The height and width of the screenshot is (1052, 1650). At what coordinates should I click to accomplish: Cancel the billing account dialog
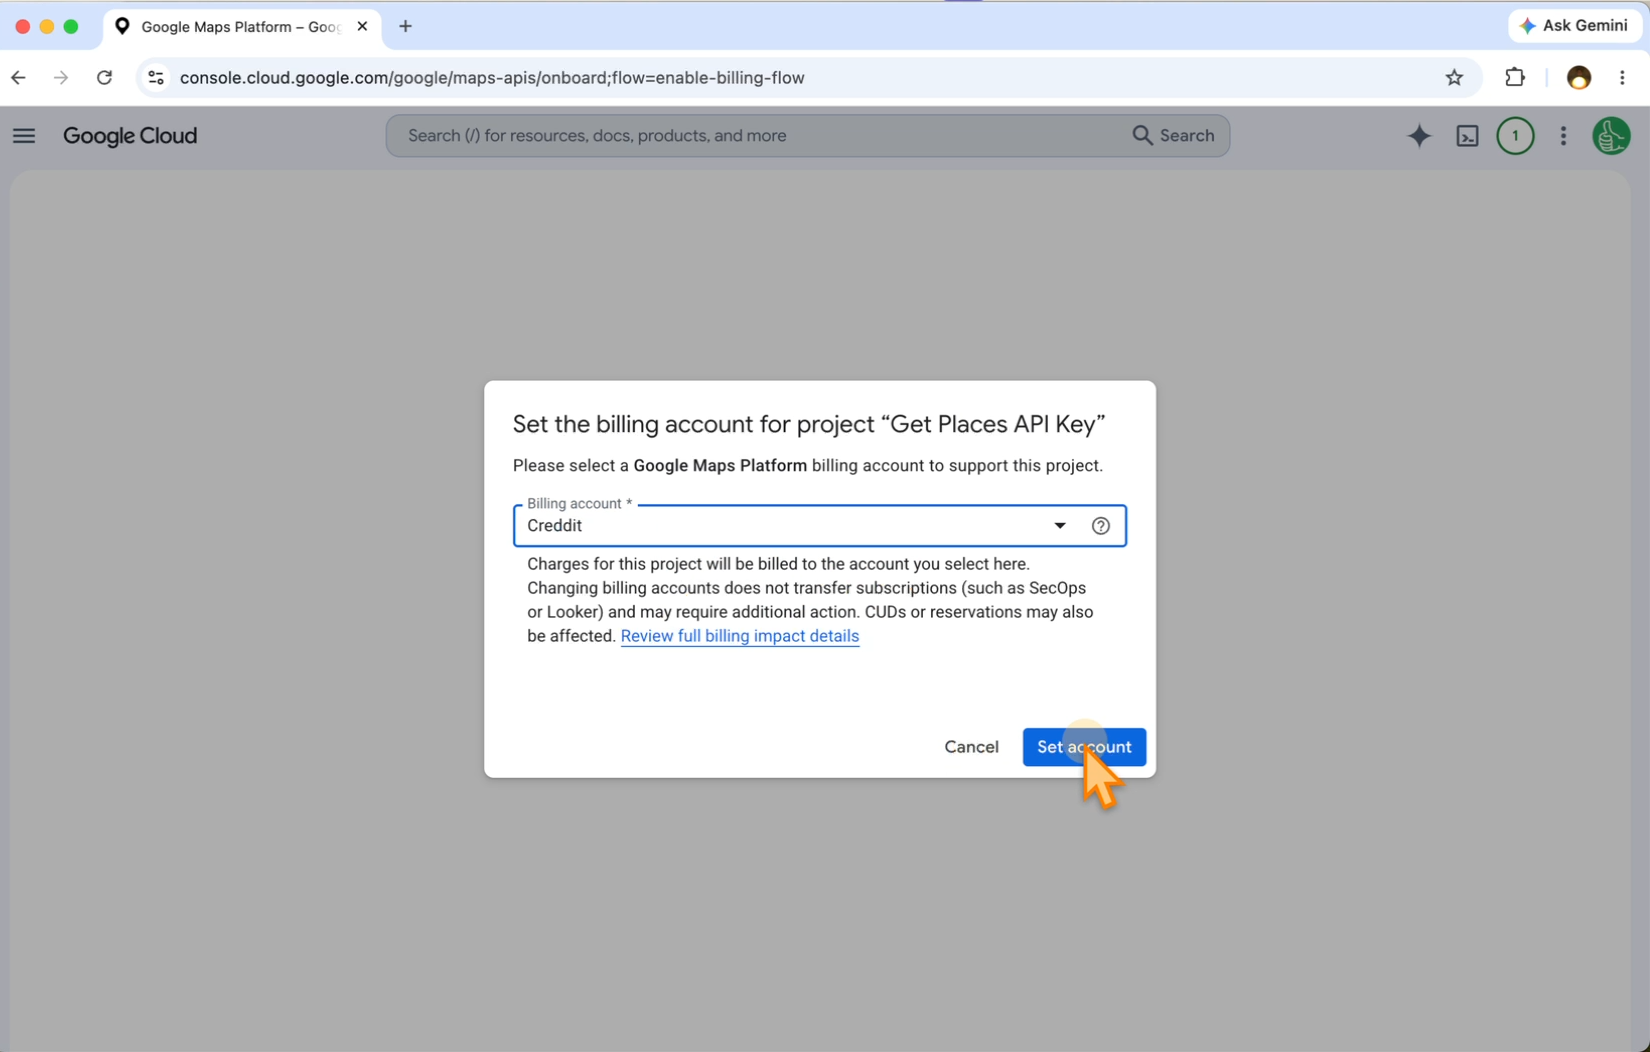(971, 747)
